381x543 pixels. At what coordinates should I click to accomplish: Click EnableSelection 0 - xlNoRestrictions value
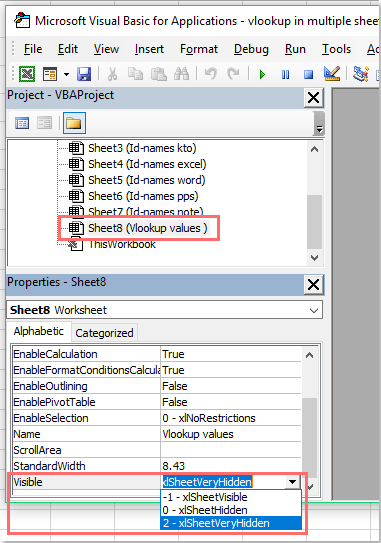click(231, 418)
